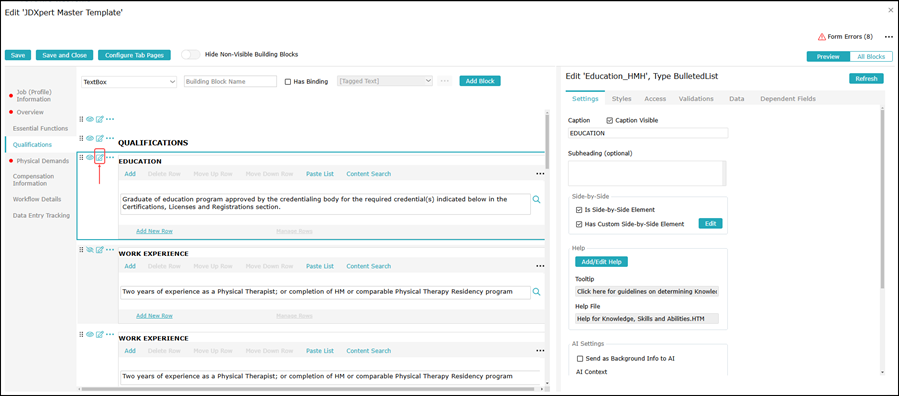
Task: Click the Caption field containing EDUCATION
Action: tap(648, 133)
